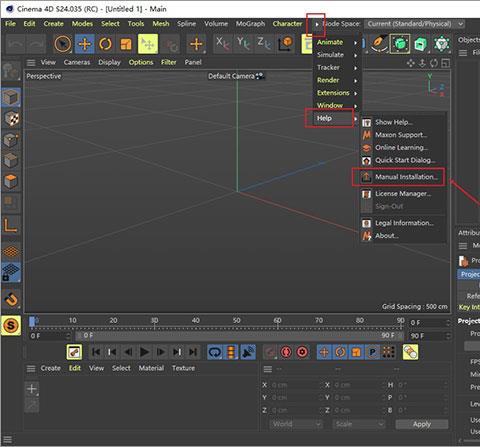Screen dimensions: 480x447
Task: Choose Maxon Support in Help menu
Action: click(403, 135)
